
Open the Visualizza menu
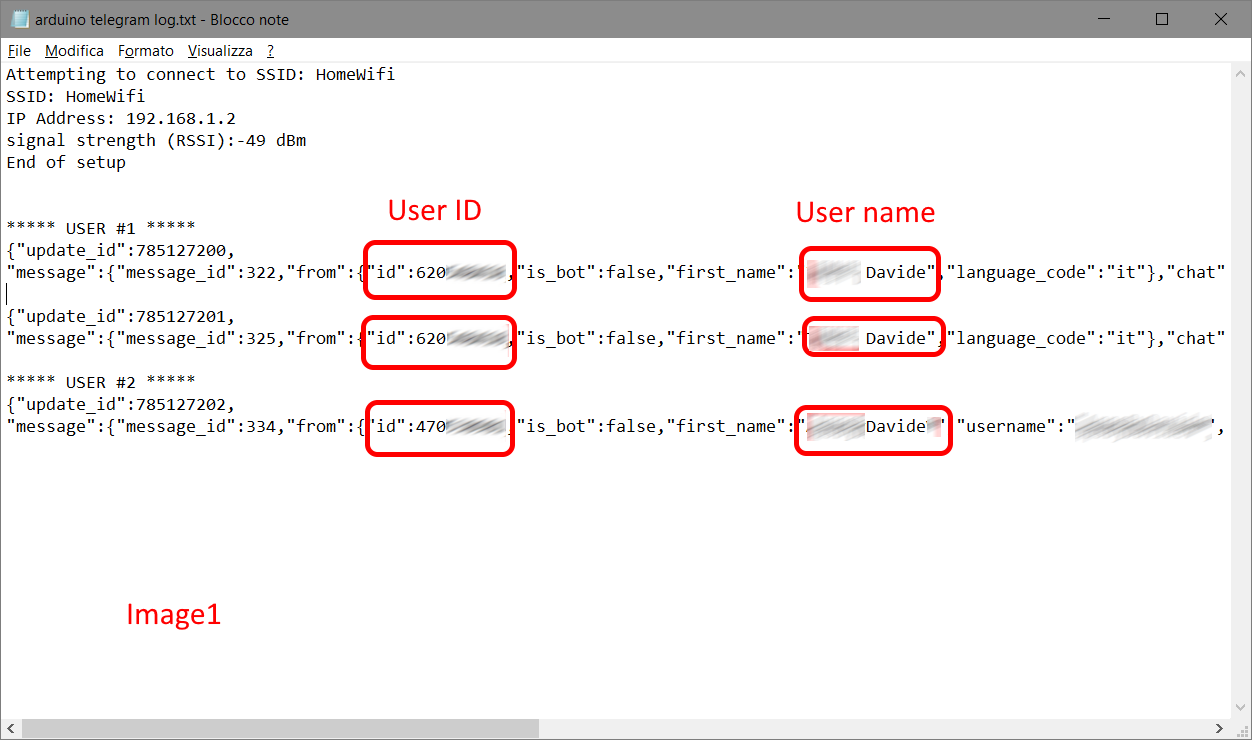point(220,51)
